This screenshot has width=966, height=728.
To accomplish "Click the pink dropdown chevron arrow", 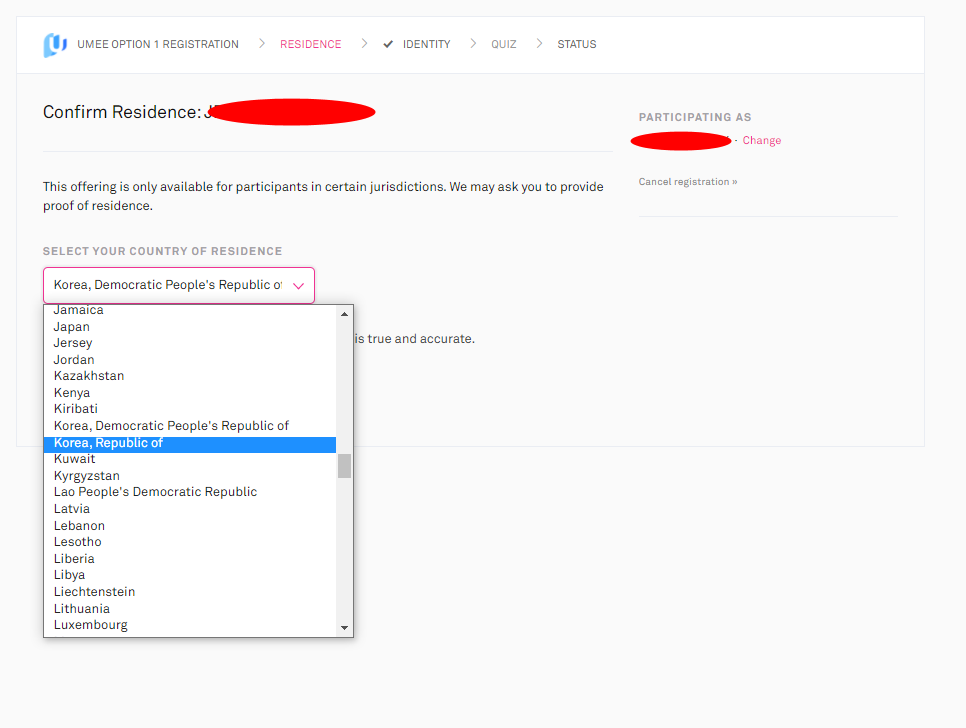I will pos(299,286).
